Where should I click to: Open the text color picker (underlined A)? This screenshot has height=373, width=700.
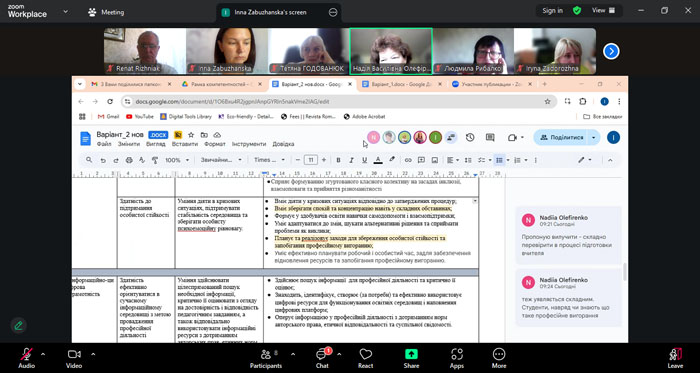click(378, 160)
